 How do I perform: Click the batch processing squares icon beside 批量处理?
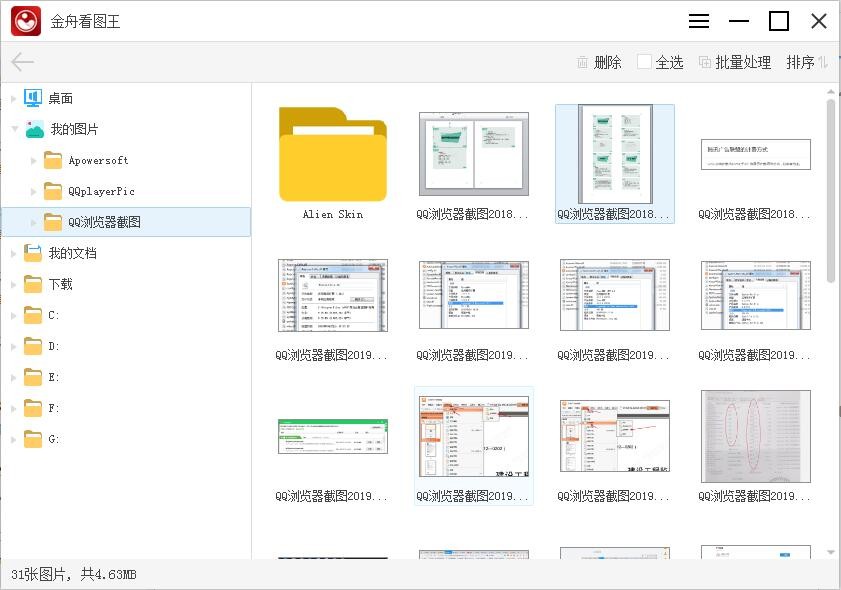pyautogui.click(x=706, y=61)
